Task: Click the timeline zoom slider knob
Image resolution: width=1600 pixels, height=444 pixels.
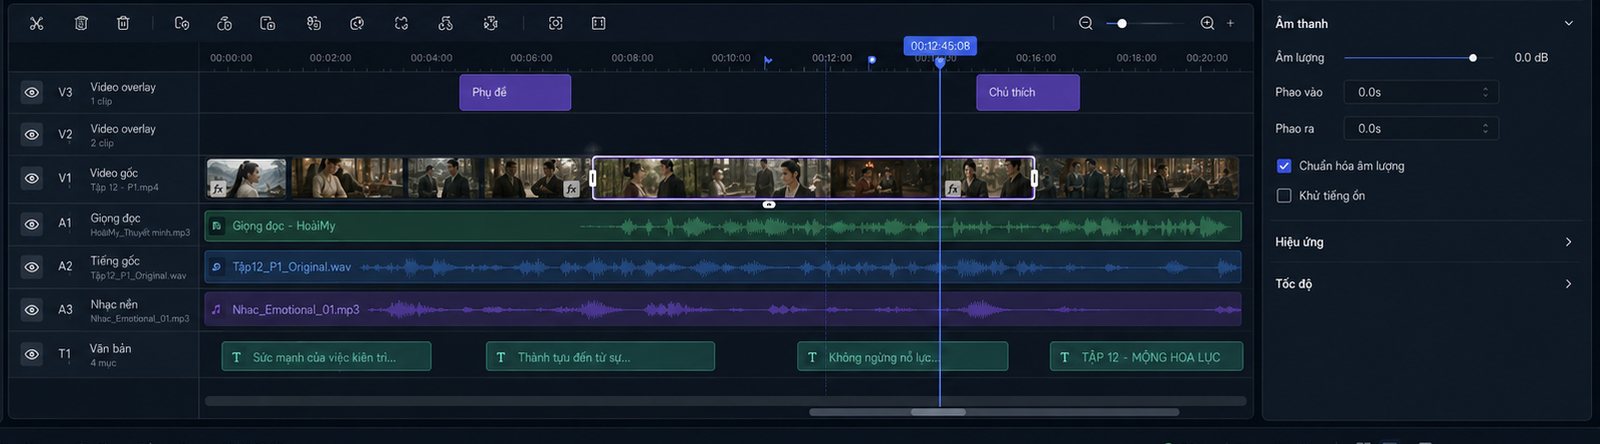Action: pos(1122,23)
